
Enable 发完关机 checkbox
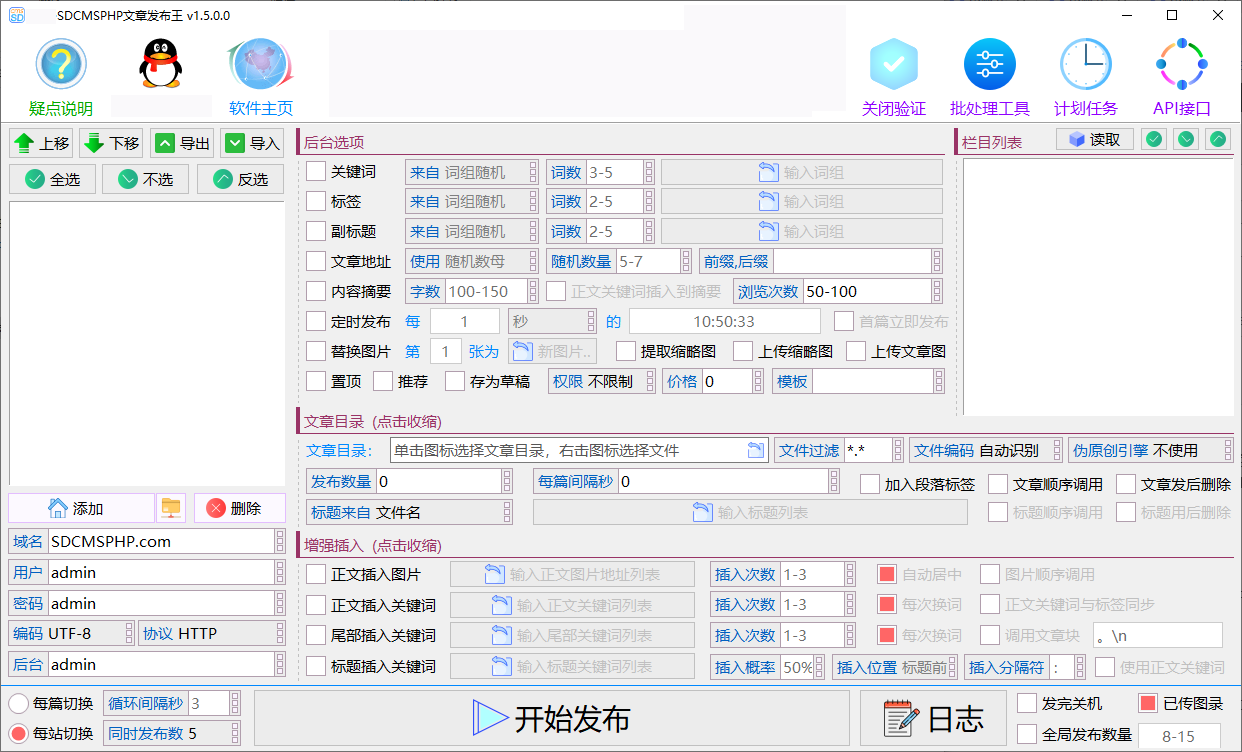1027,703
